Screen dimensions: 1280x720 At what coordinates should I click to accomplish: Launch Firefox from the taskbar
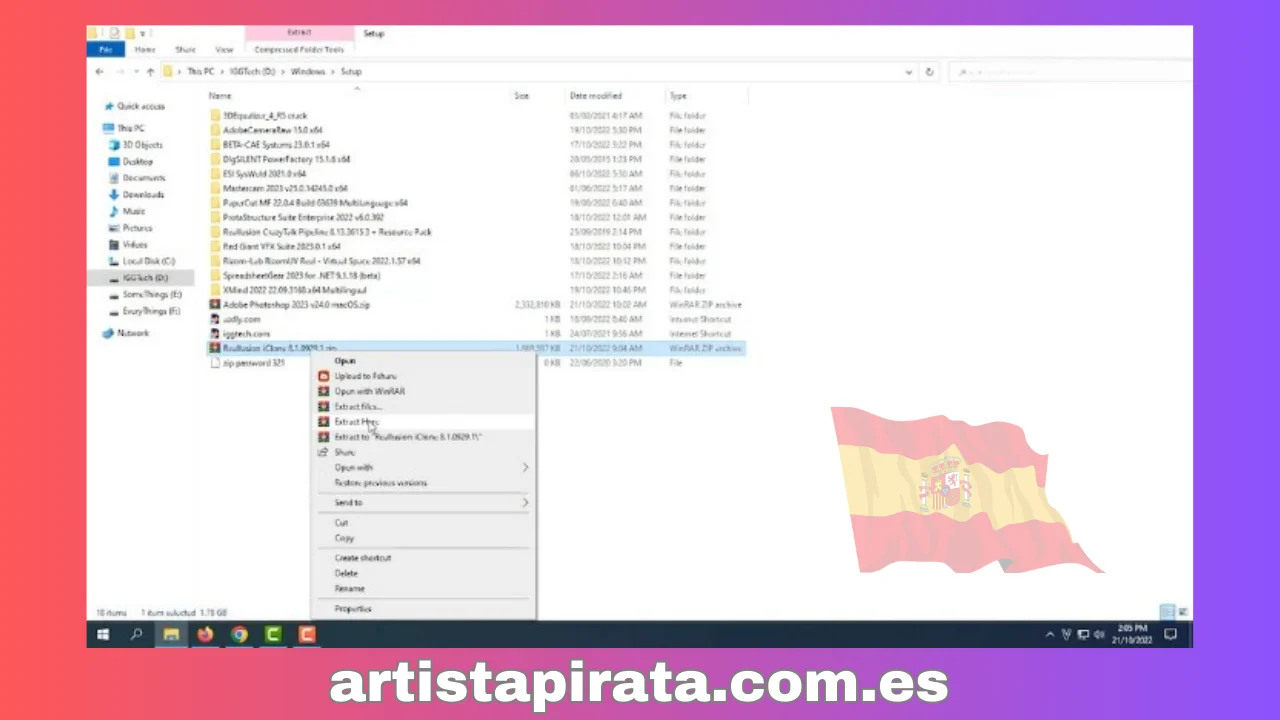(x=205, y=634)
